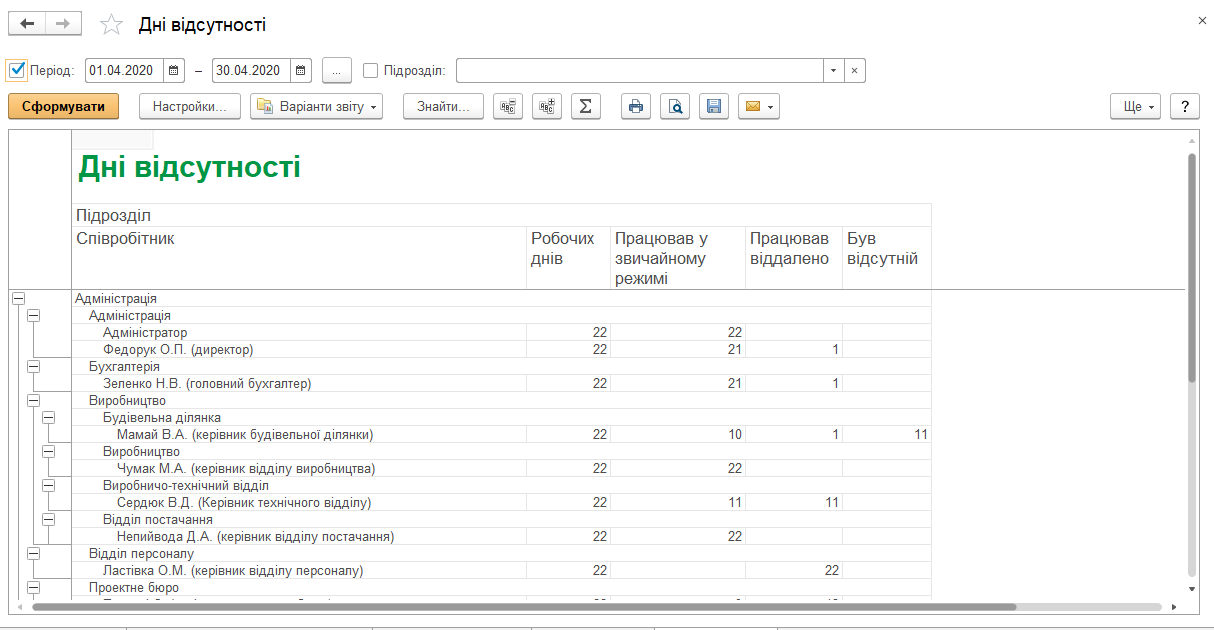Enable the Підрозділ filter checkbox
This screenshot has height=630, width=1214.
[370, 71]
